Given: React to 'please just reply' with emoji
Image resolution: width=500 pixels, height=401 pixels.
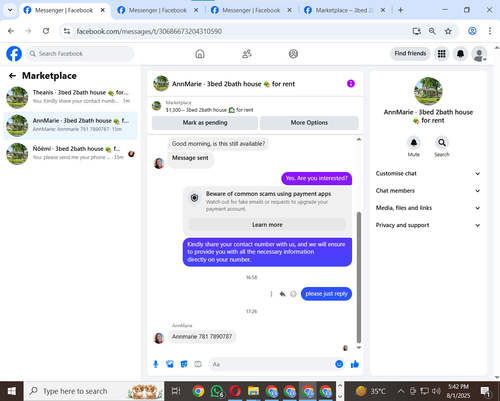Looking at the screenshot, I should click(x=293, y=294).
